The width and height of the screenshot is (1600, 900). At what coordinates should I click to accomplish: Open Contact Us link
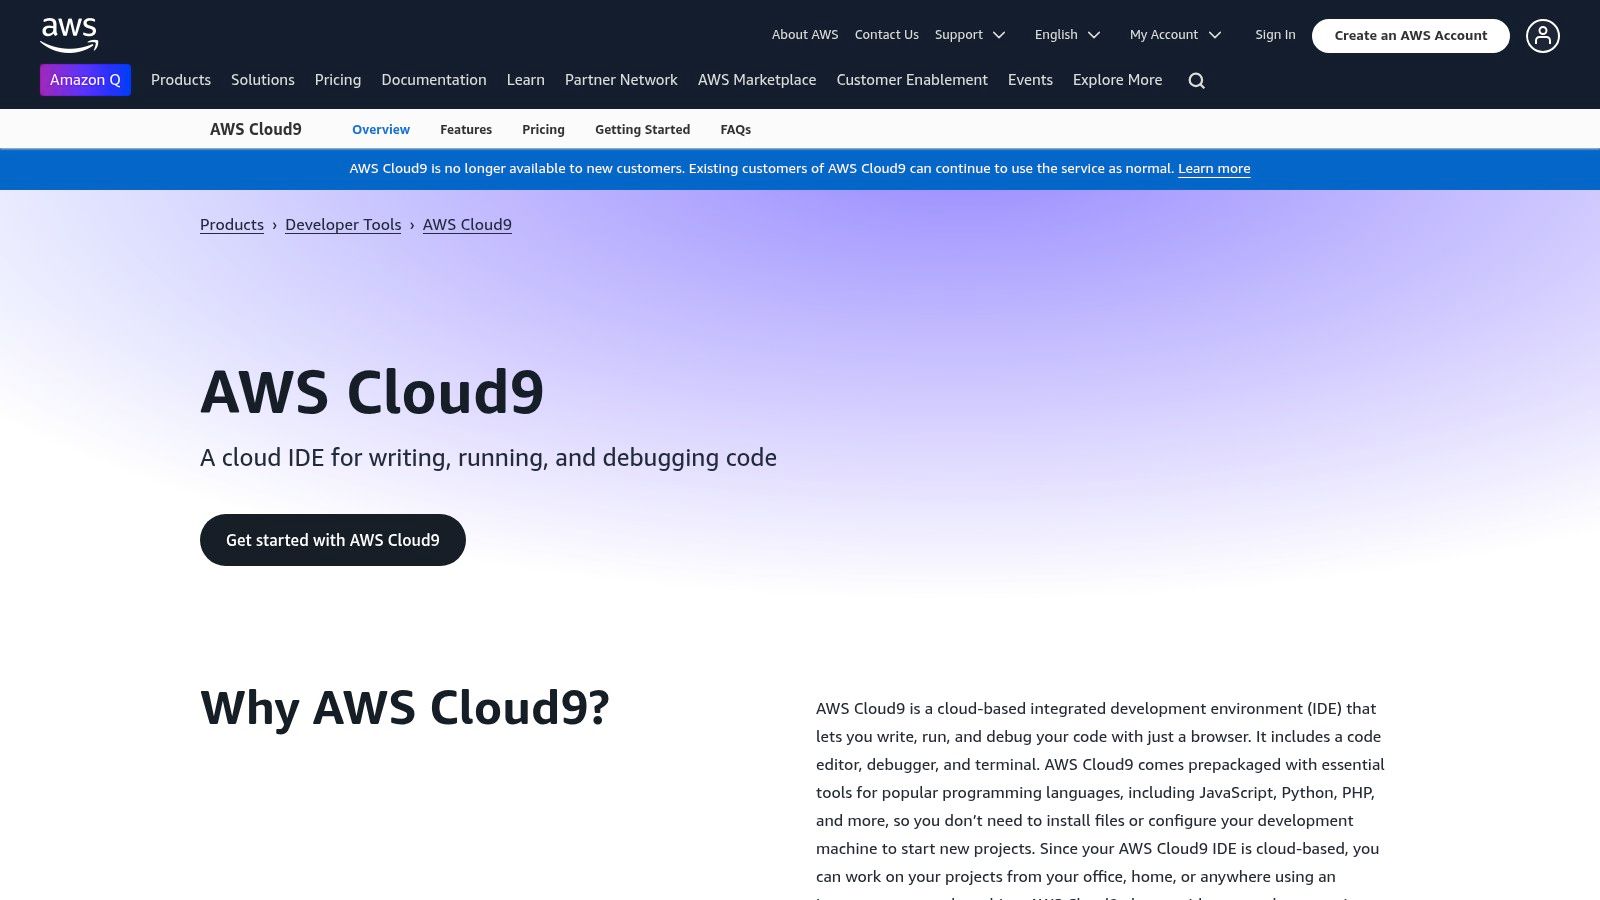point(886,35)
